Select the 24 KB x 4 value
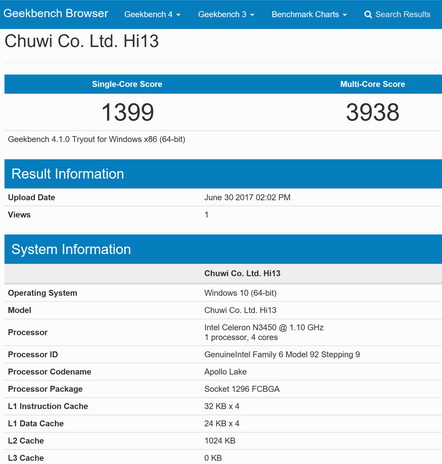The height and width of the screenshot is (464, 442). pyautogui.click(x=222, y=424)
